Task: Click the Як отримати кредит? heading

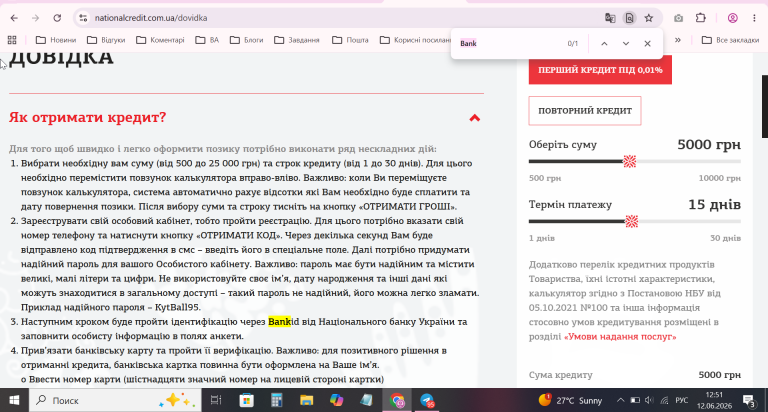Action: (x=88, y=117)
